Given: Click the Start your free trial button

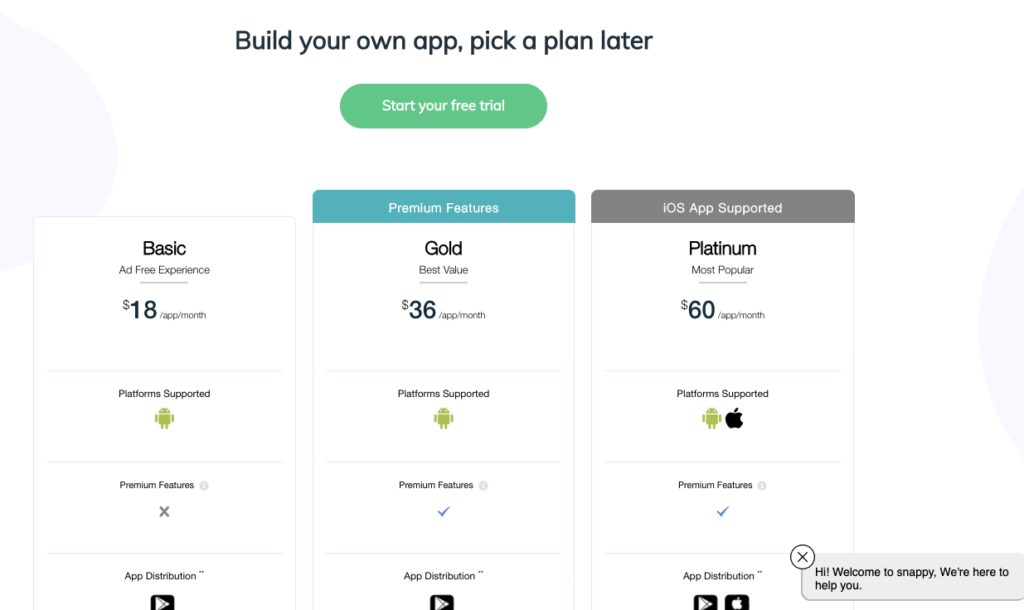Looking at the screenshot, I should [x=443, y=106].
